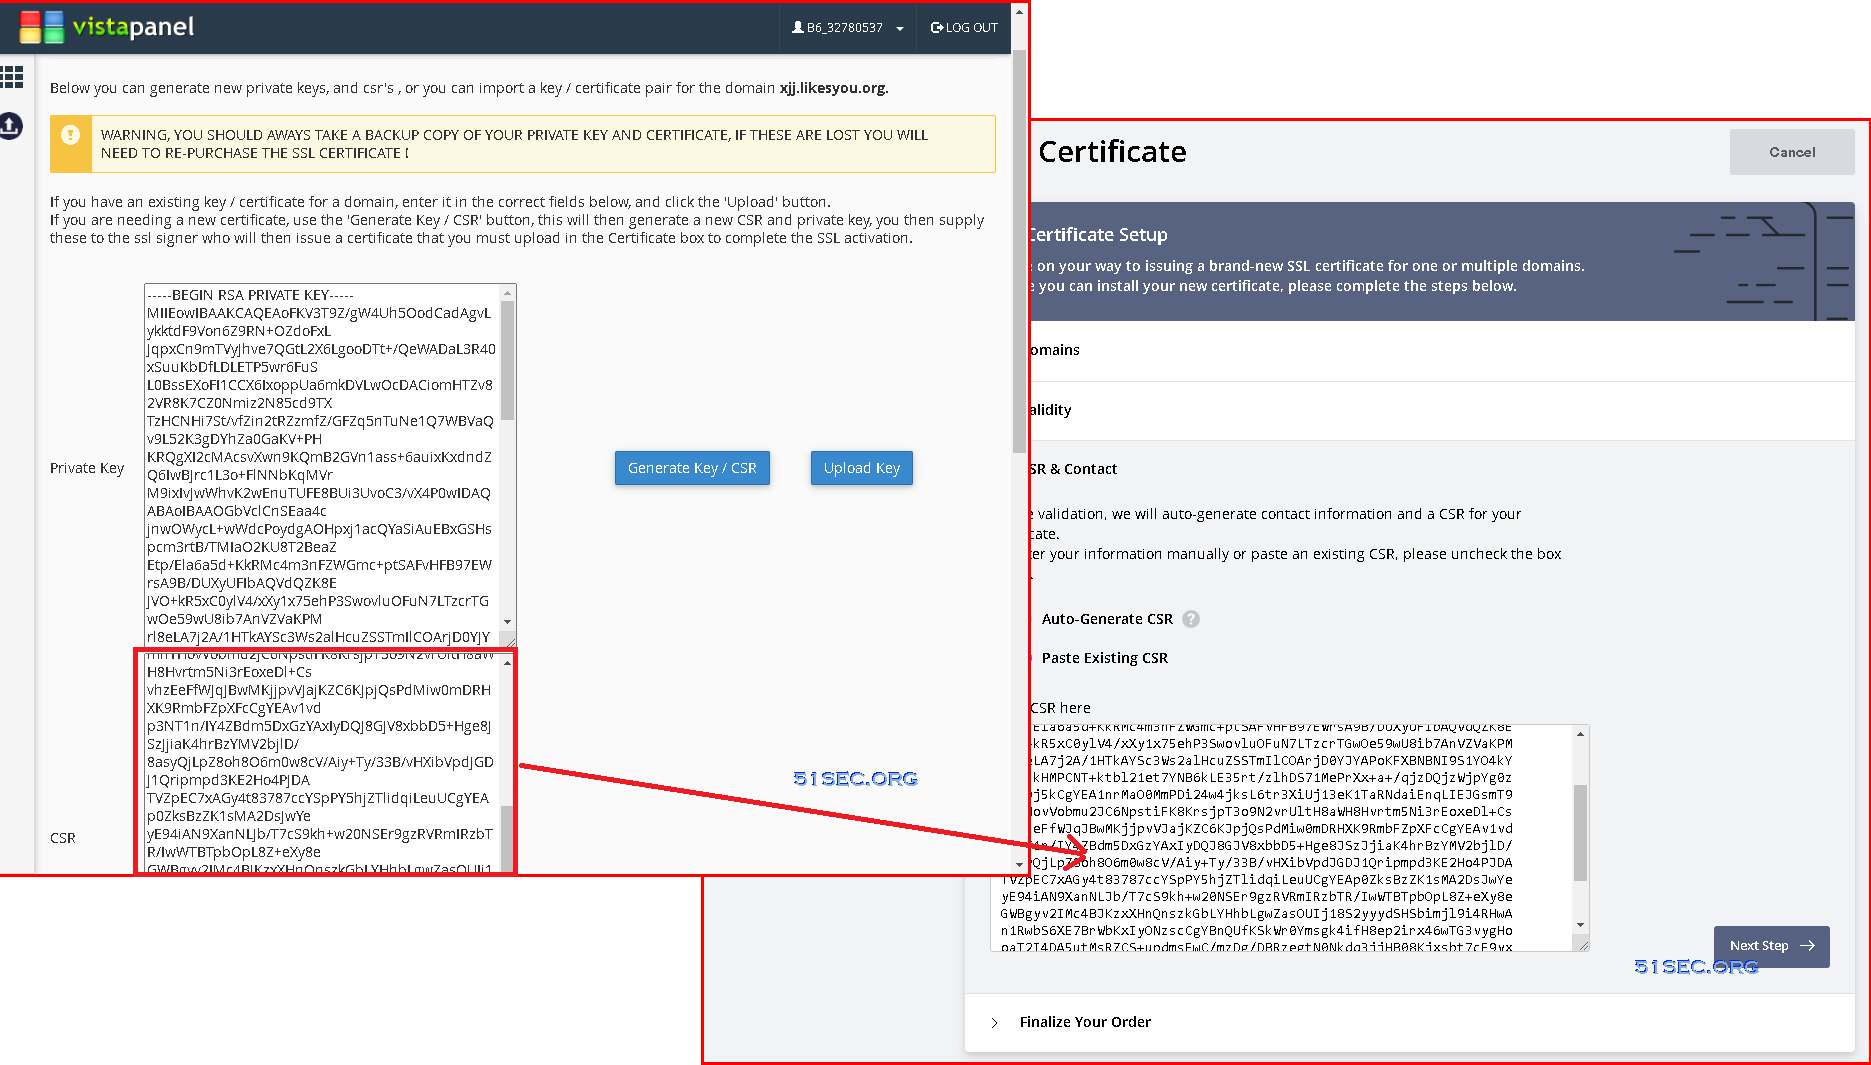Click the Upload Key button
This screenshot has width=1871, height=1065.
coord(862,468)
